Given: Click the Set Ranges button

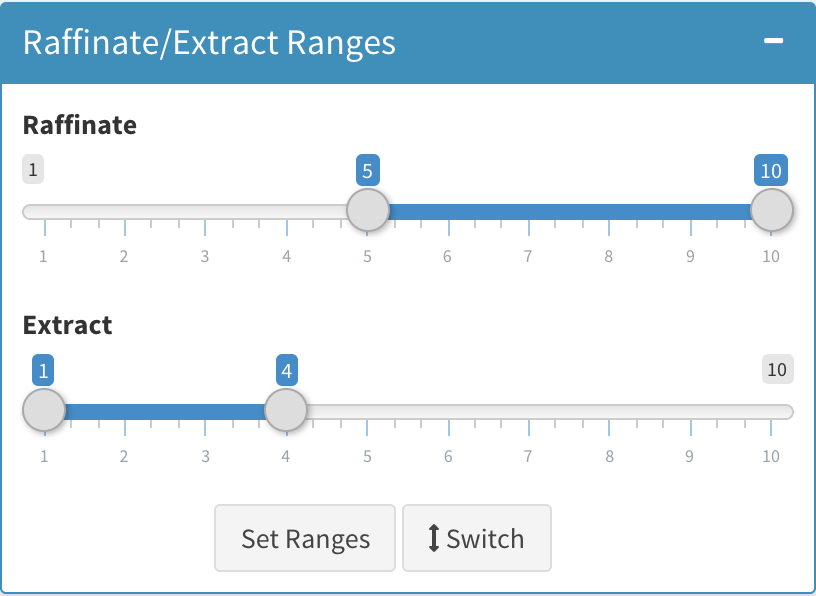Looking at the screenshot, I should (x=305, y=539).
